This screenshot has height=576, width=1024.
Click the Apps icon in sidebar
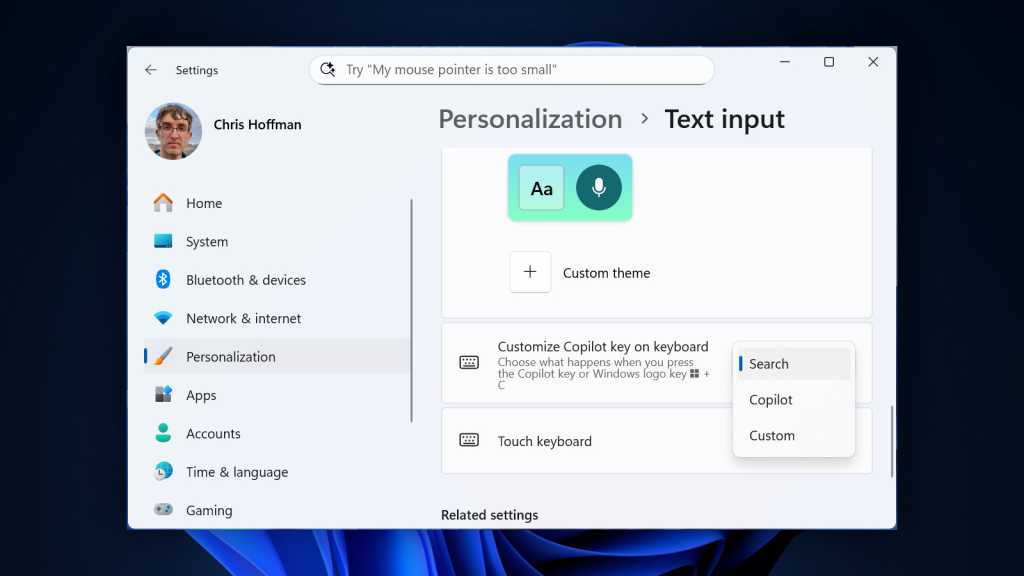click(163, 395)
